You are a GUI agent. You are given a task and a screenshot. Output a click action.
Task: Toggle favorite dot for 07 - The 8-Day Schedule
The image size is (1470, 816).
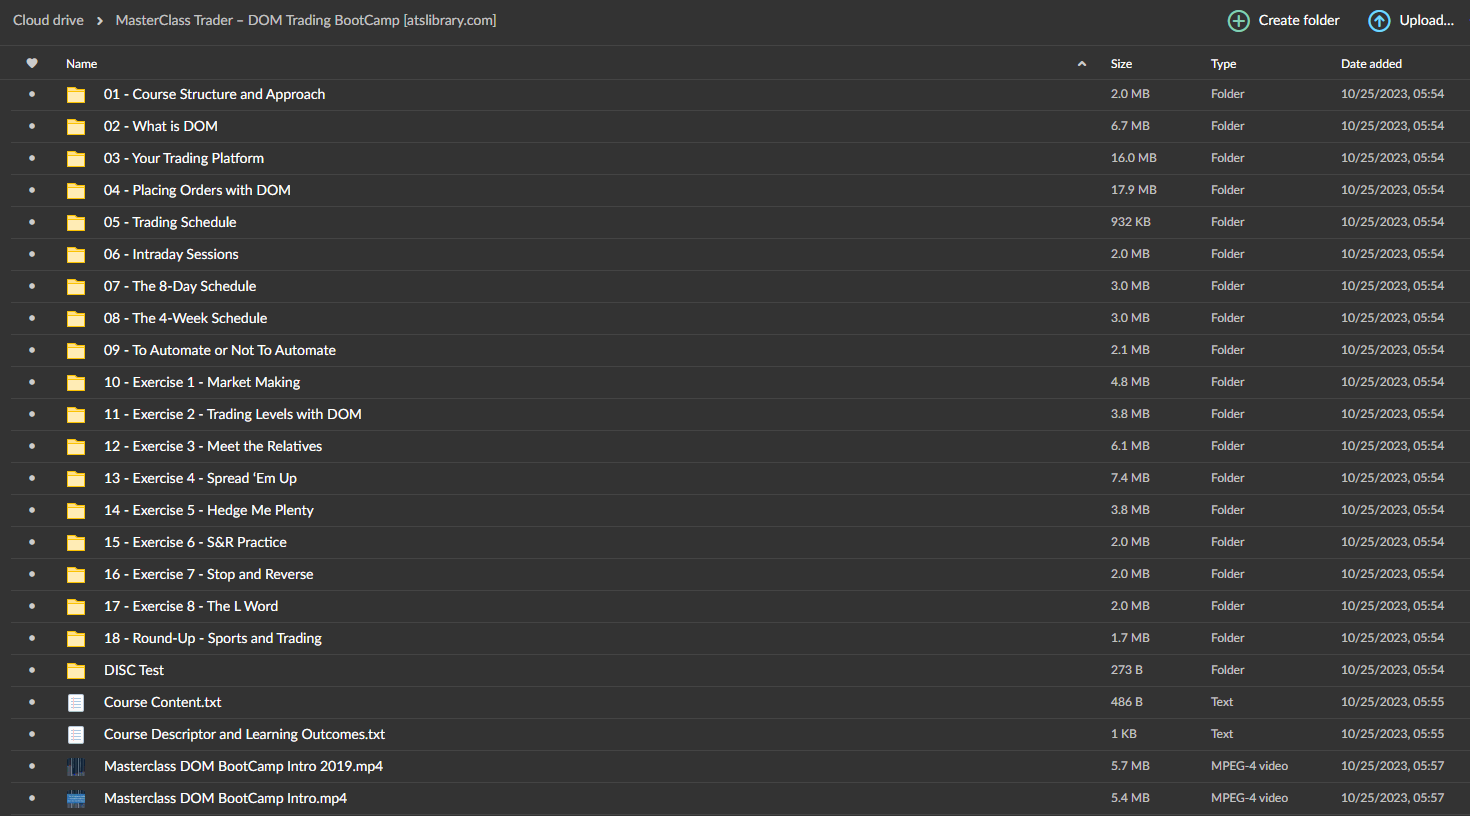point(32,287)
